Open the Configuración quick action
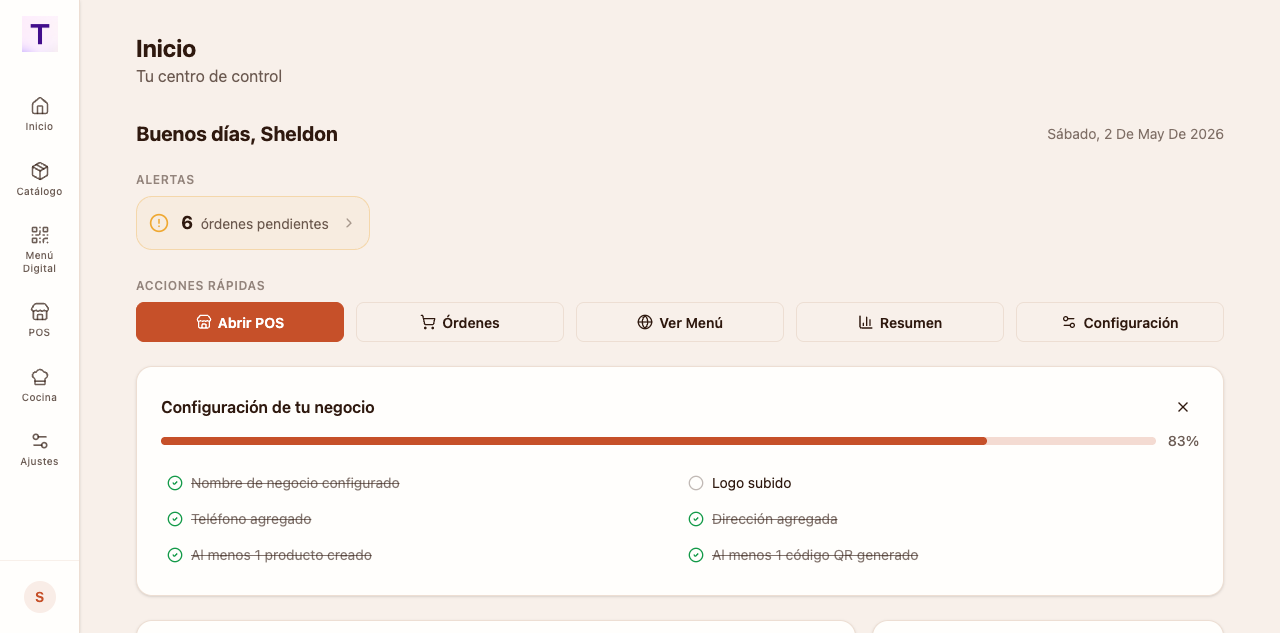Image resolution: width=1280 pixels, height=633 pixels. [x=1120, y=322]
